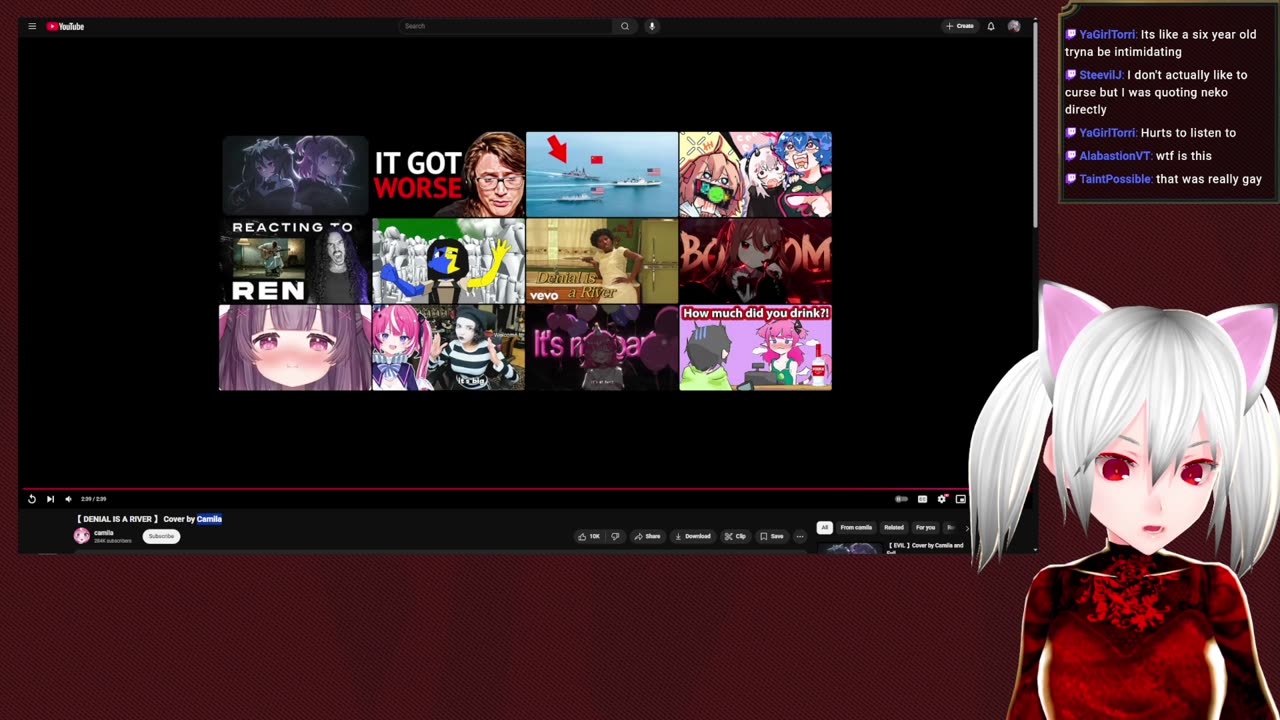Open notifications bell
This screenshot has width=1280, height=720.
pos(991,26)
